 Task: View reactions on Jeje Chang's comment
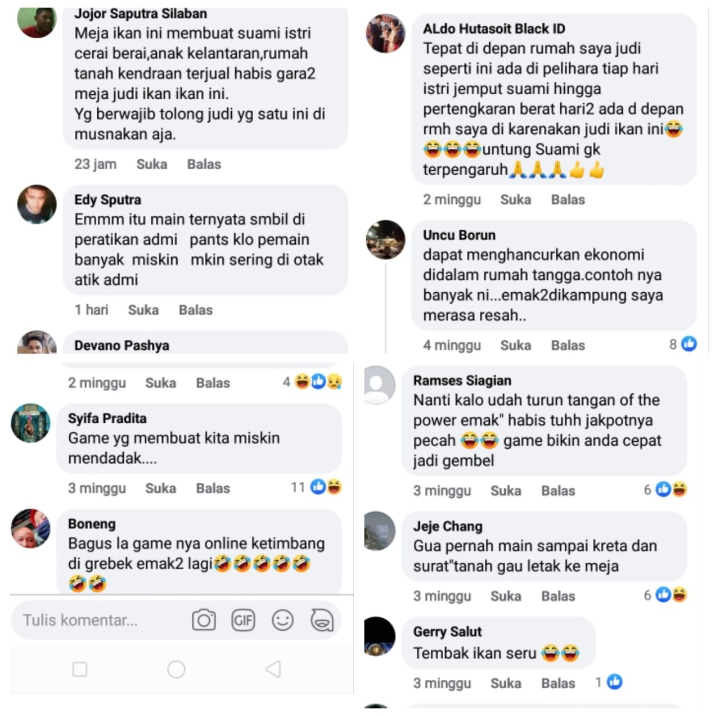665,595
